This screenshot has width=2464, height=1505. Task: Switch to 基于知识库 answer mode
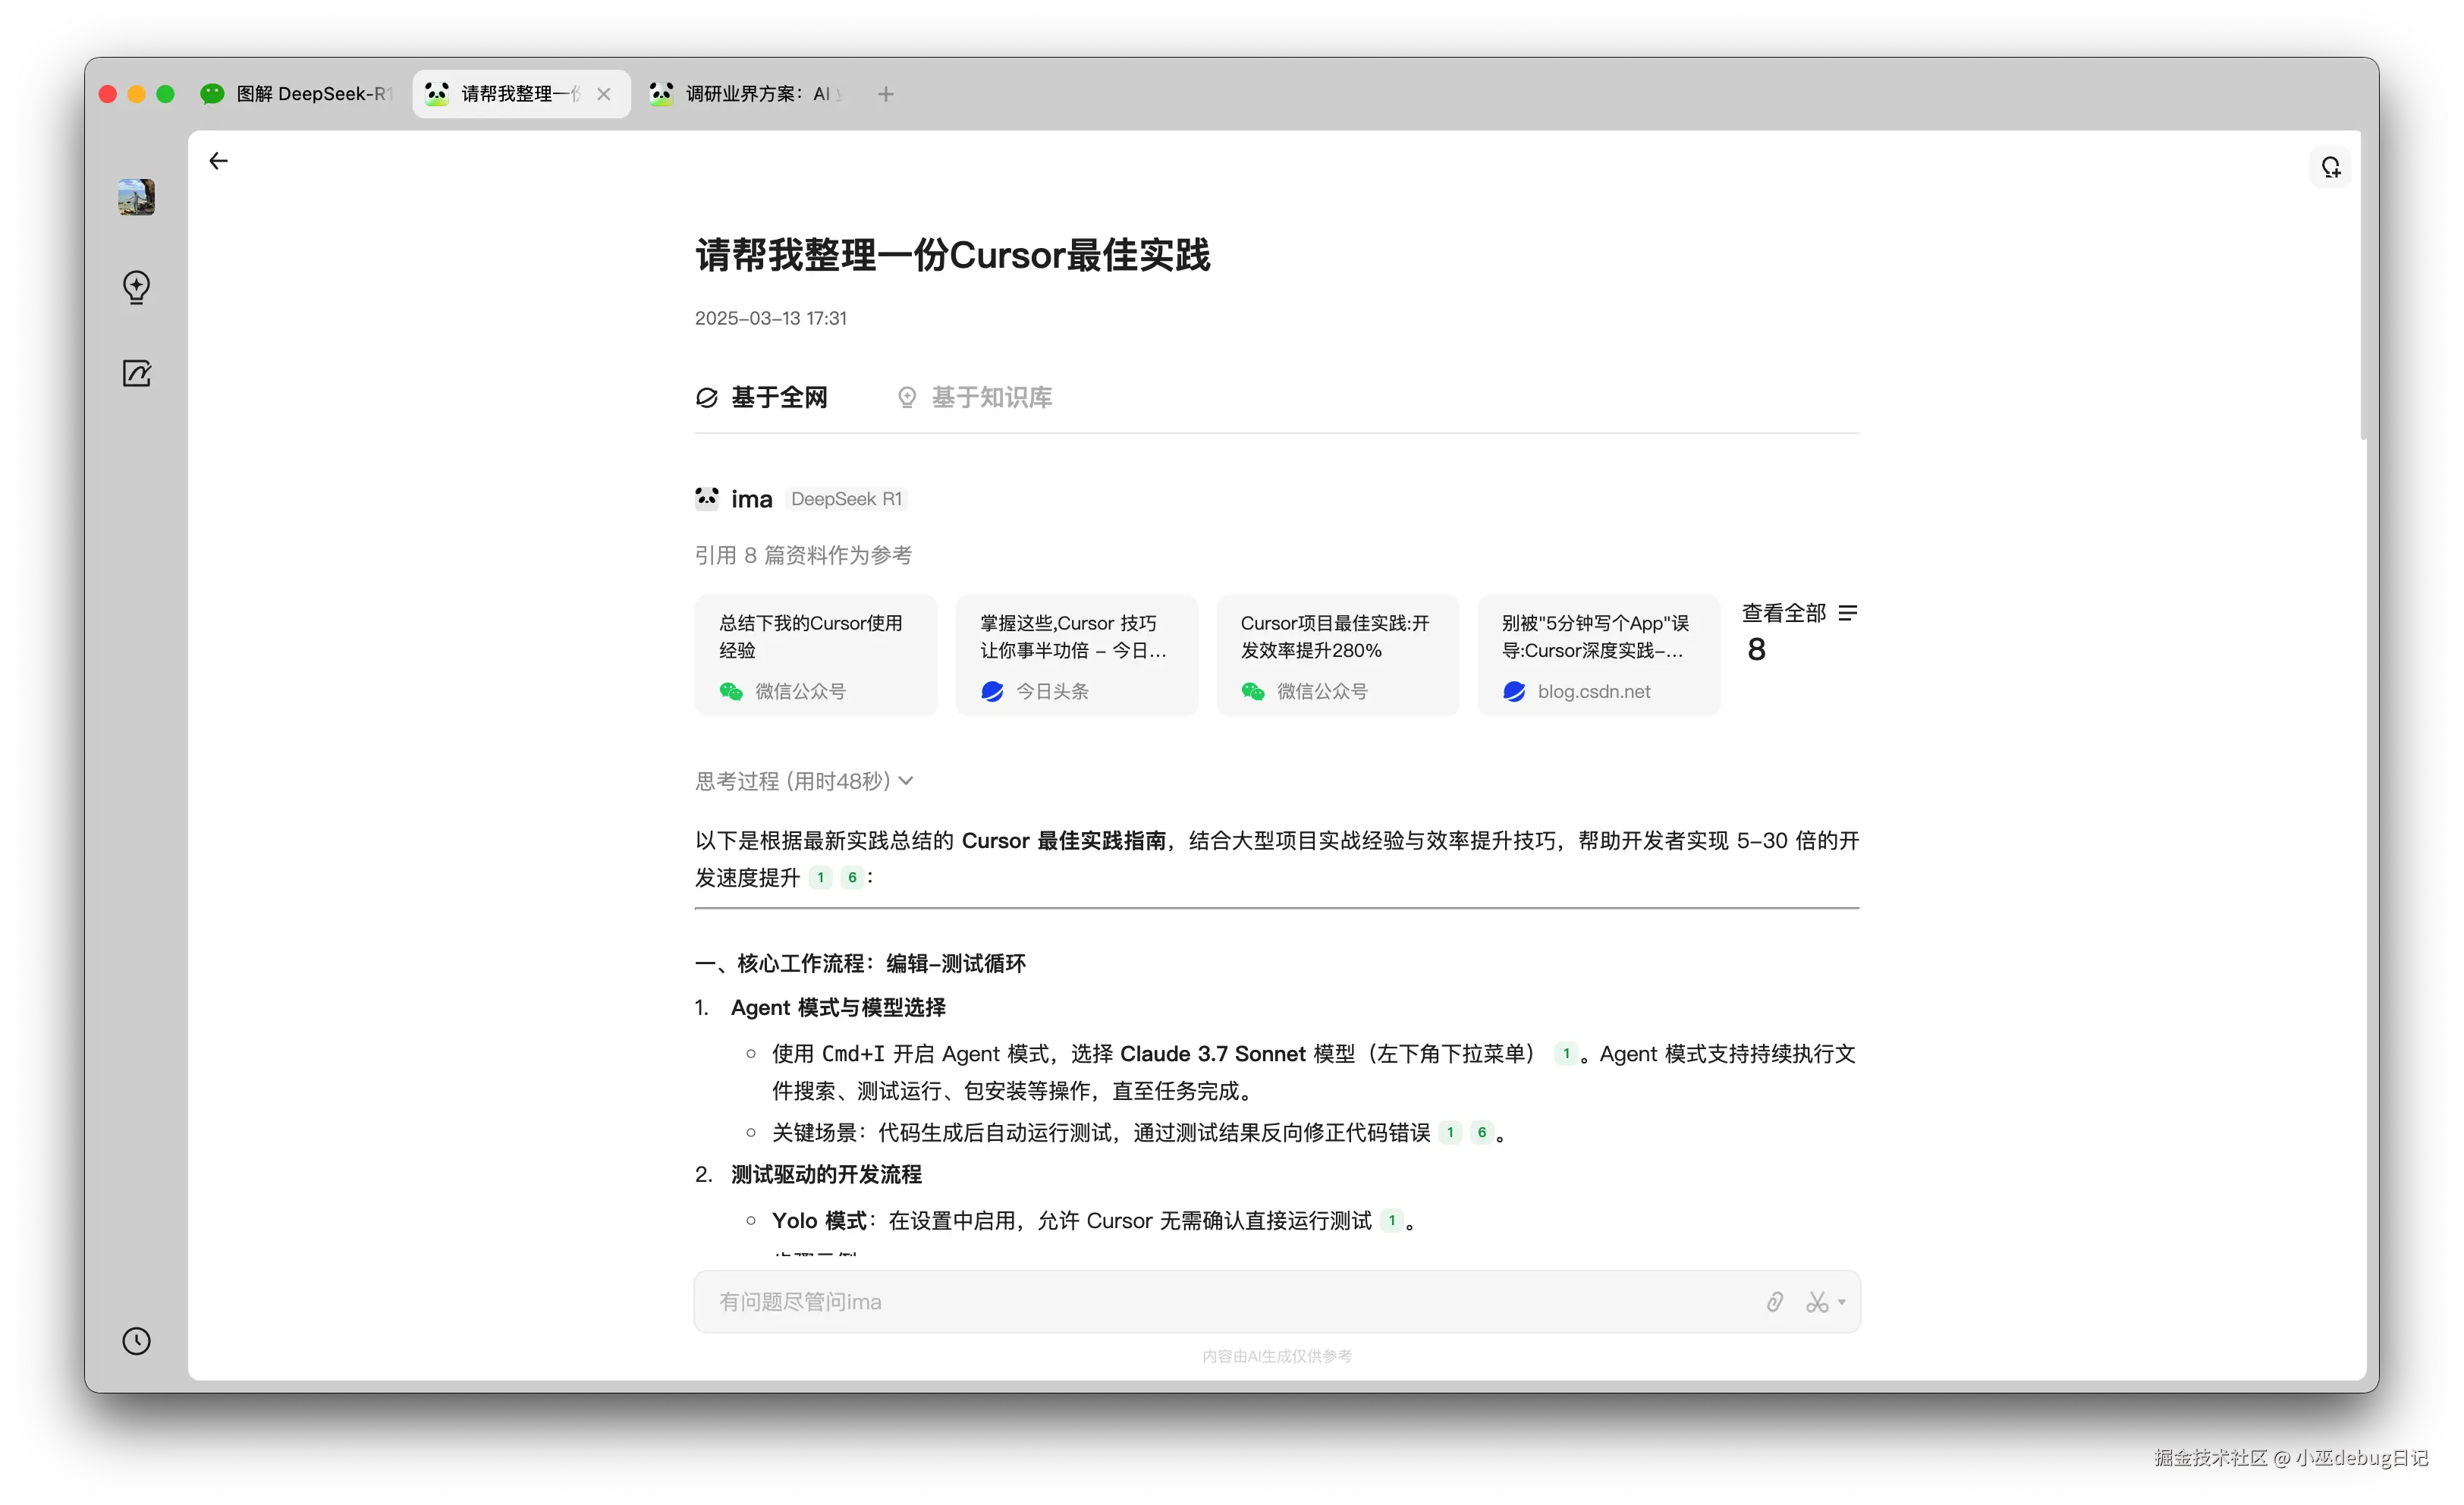point(975,397)
